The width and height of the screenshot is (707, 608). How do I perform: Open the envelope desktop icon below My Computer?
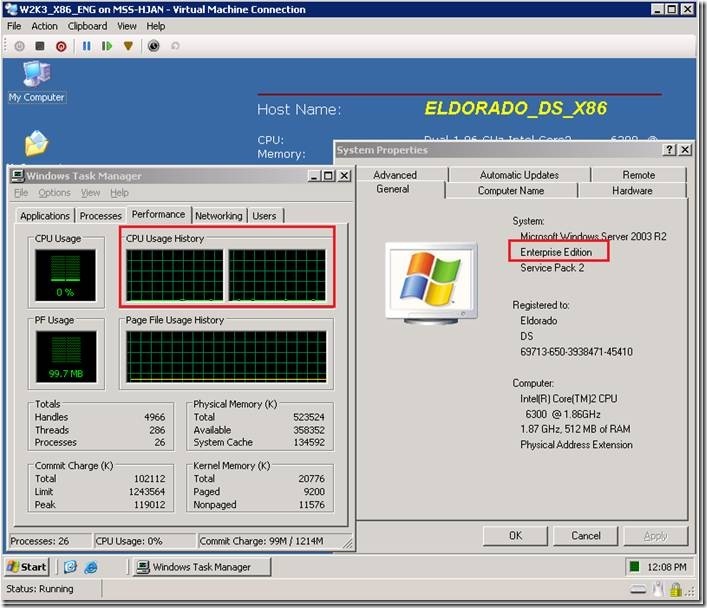tap(36, 143)
